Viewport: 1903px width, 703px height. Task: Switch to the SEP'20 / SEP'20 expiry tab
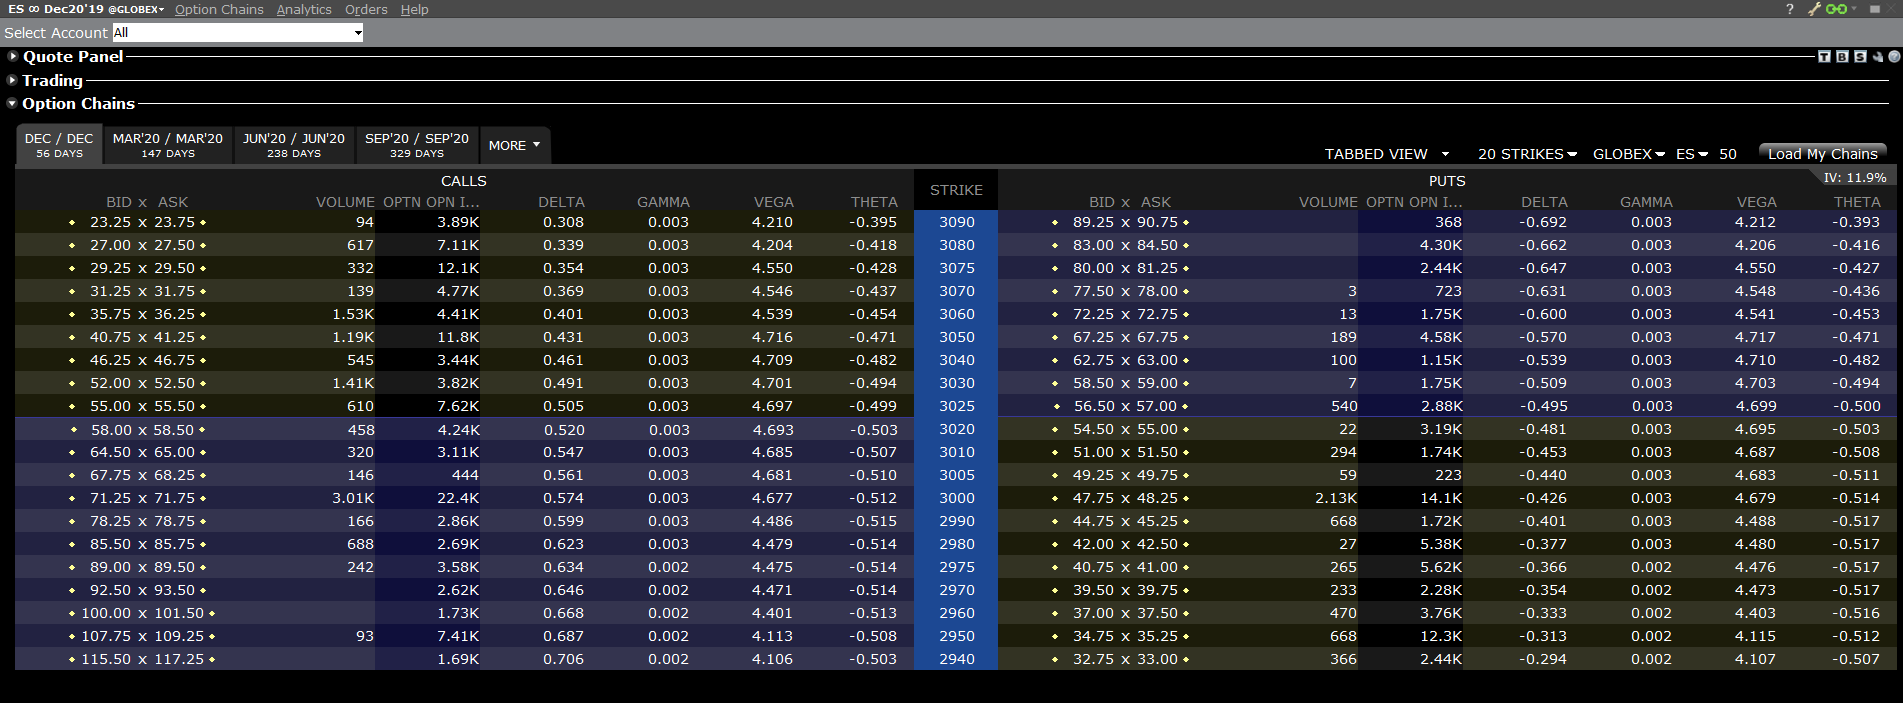click(x=417, y=145)
